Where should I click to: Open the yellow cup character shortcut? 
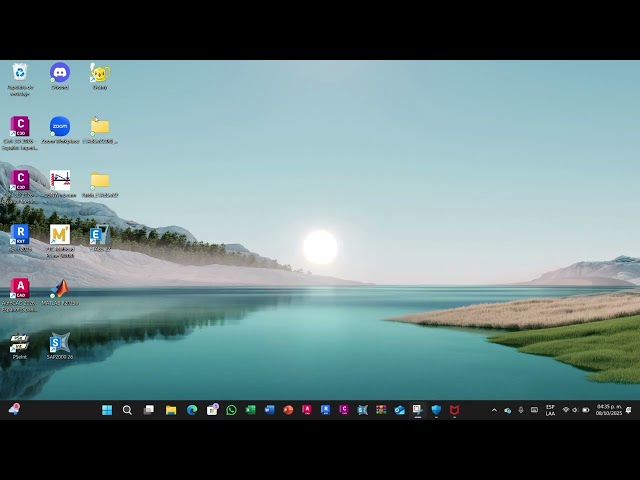coord(100,76)
